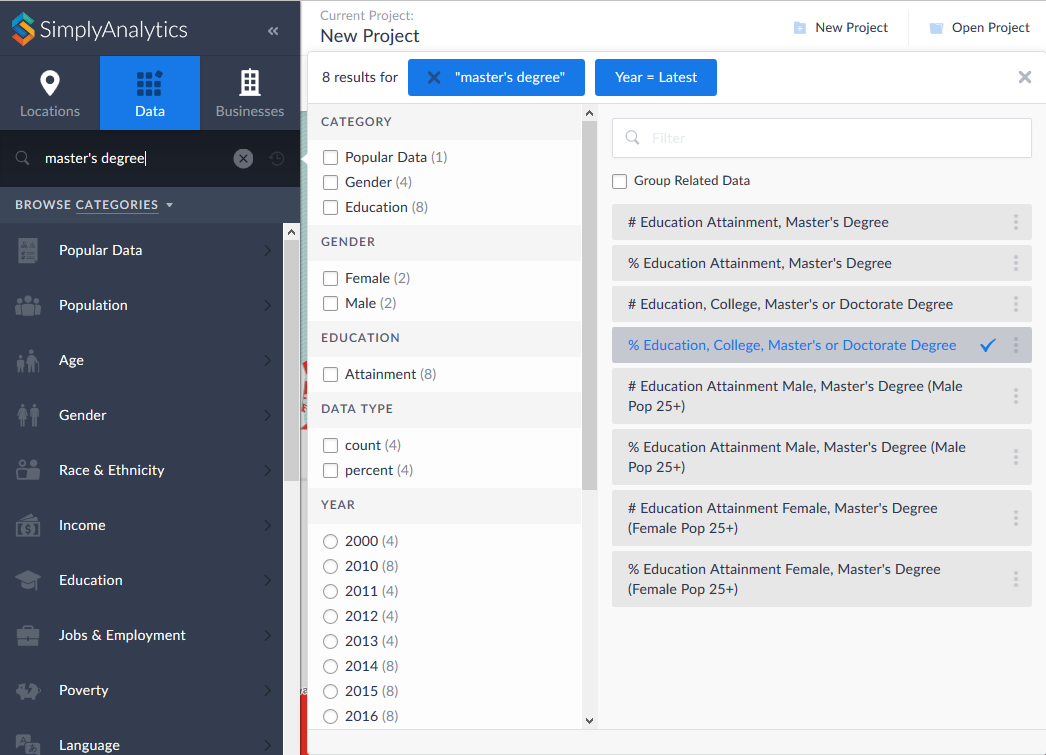Check the percent data type checkbox
The height and width of the screenshot is (755, 1046).
(x=330, y=471)
